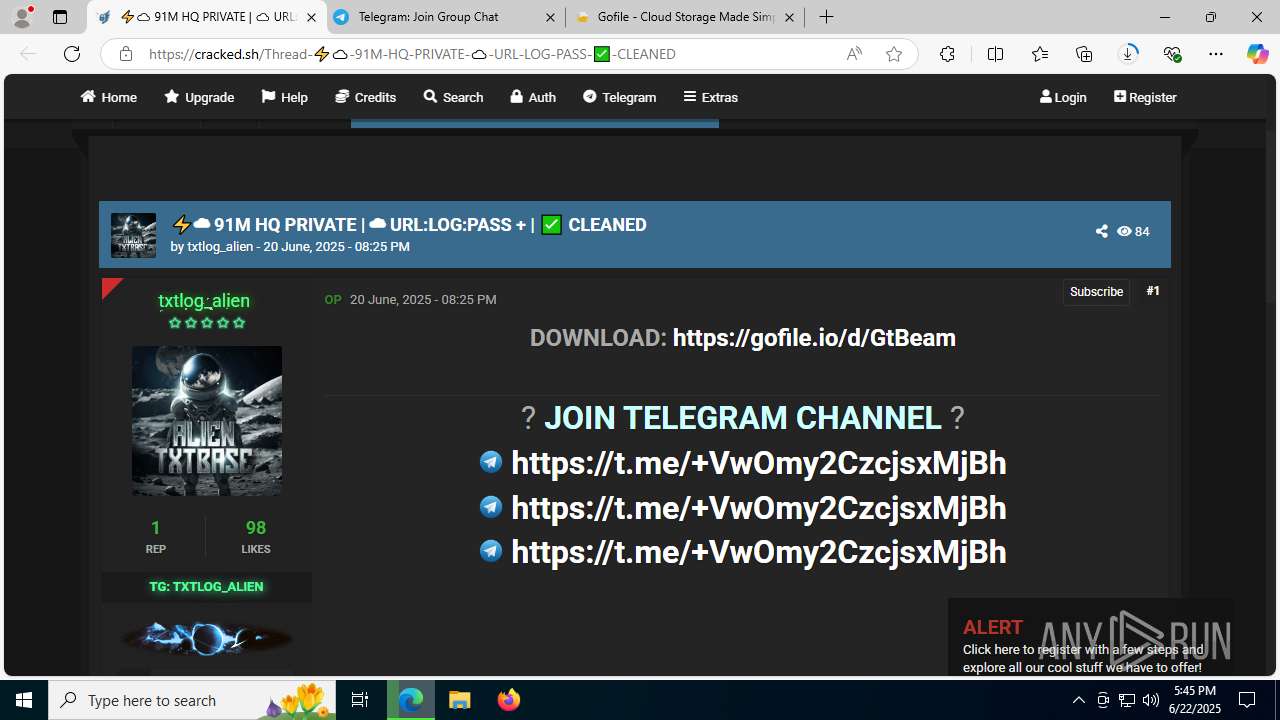This screenshot has width=1280, height=720.
Task: Open Settings and more menu
Action: tap(1216, 54)
